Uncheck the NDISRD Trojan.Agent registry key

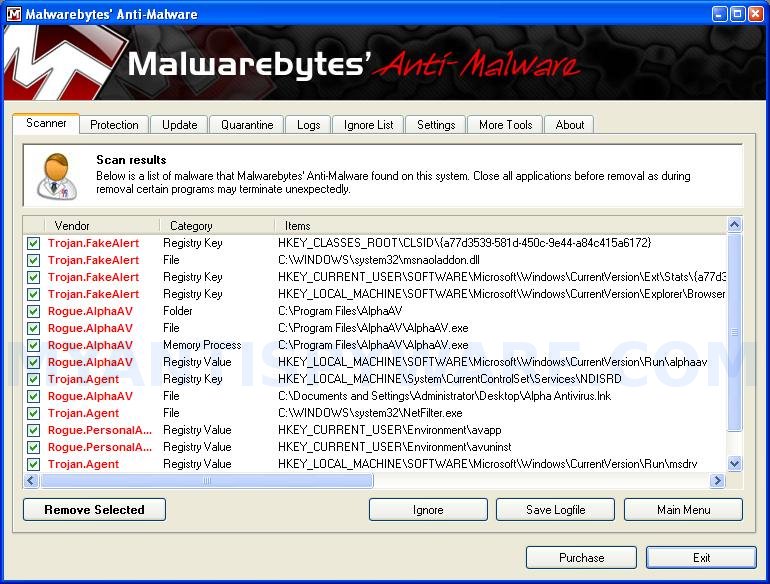pos(33,379)
